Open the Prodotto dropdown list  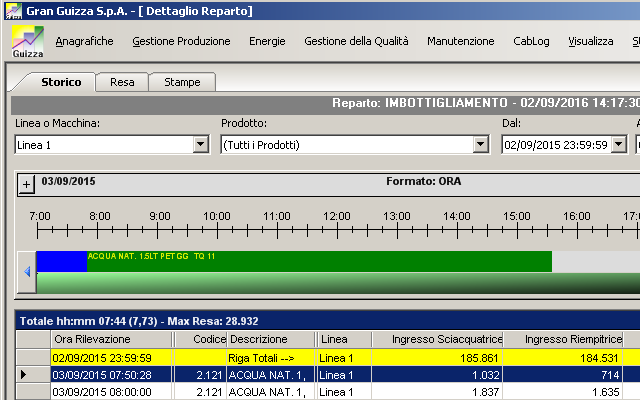[x=478, y=145]
